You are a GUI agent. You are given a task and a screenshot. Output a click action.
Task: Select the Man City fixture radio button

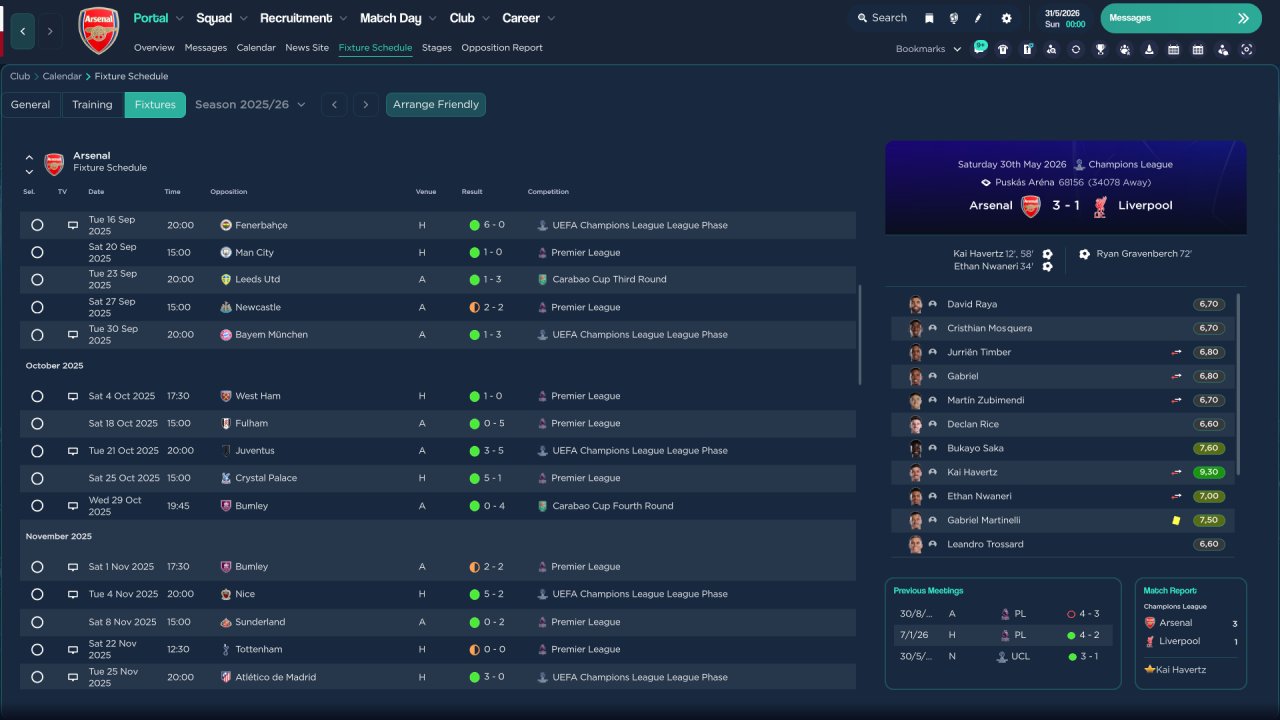[37, 253]
